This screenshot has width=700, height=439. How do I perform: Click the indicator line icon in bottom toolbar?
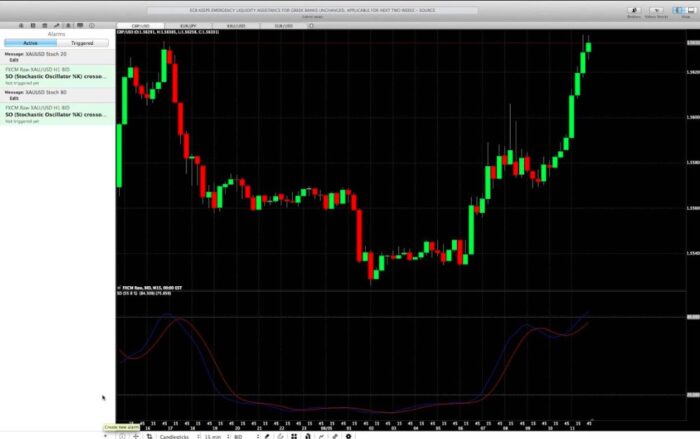321,436
